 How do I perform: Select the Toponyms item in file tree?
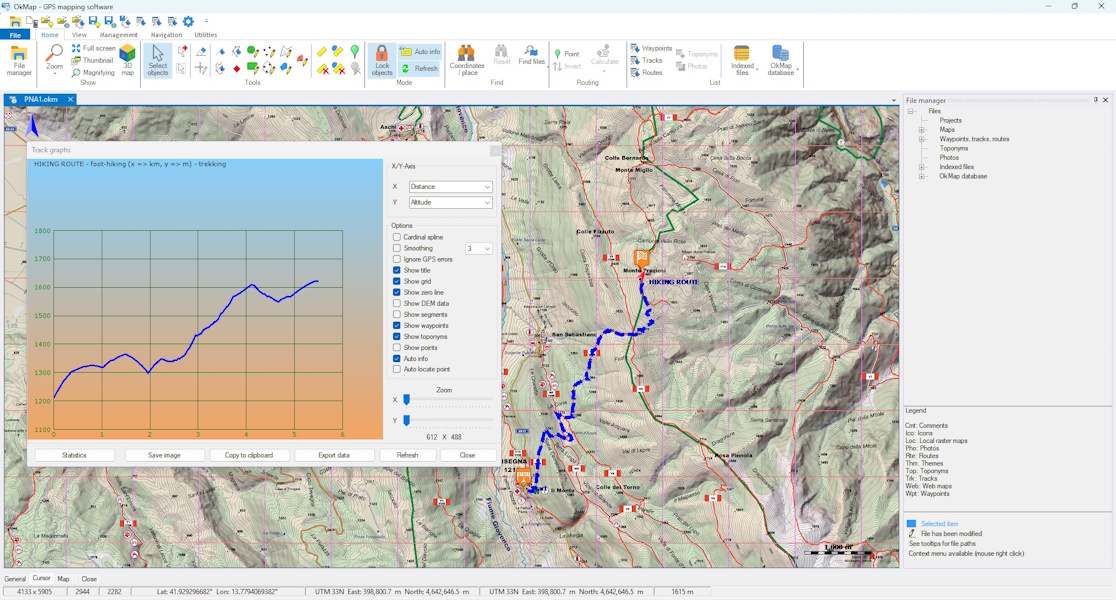954,148
